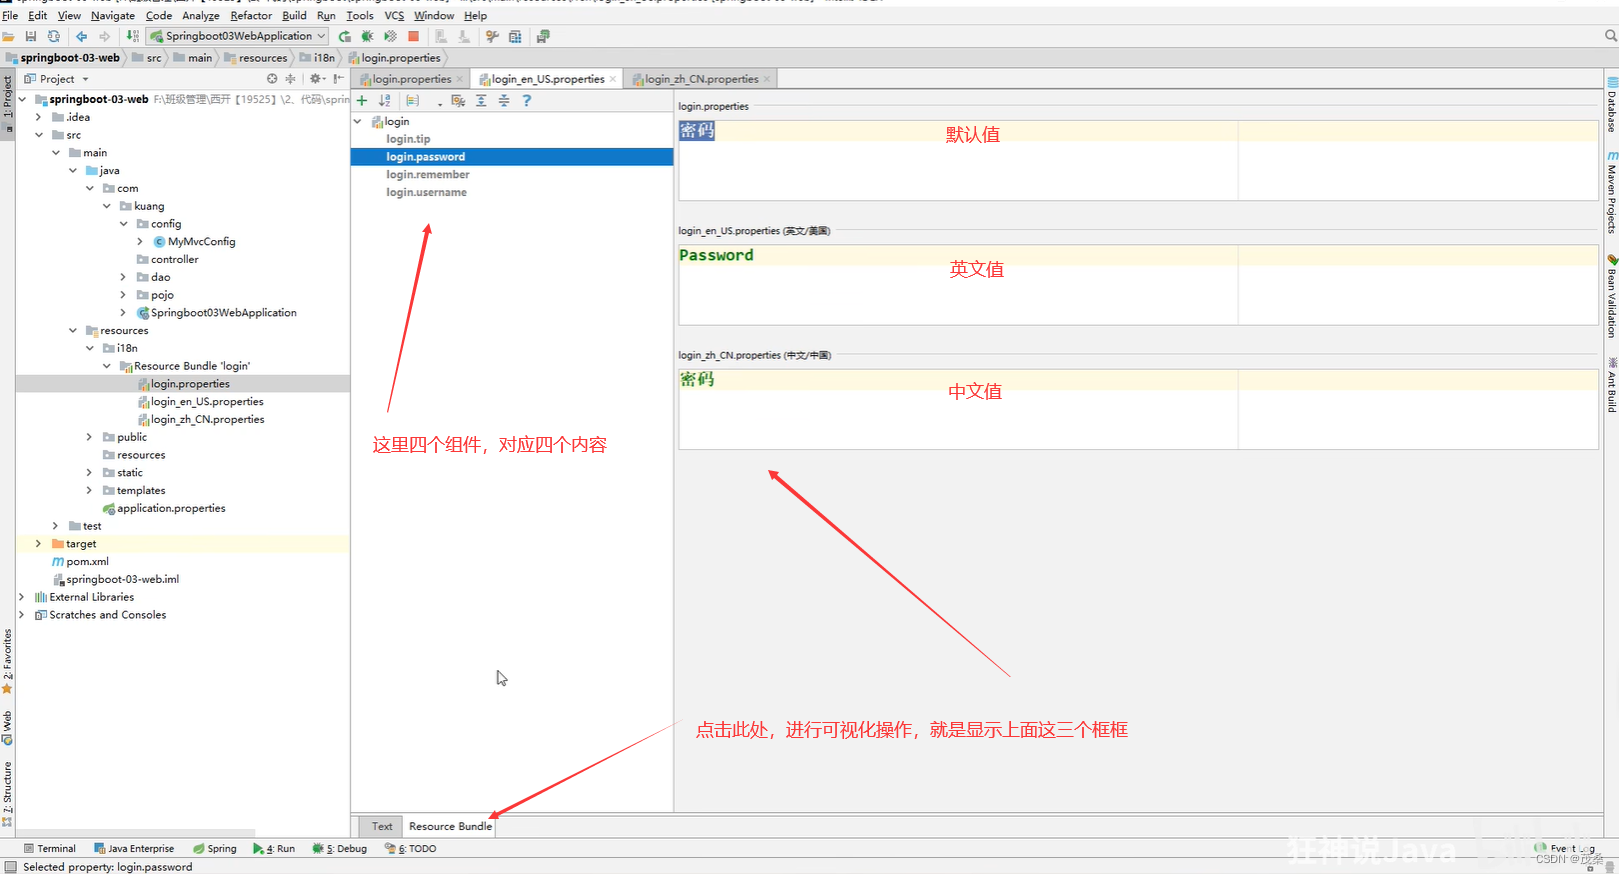Open help with the blue question mark

[527, 101]
